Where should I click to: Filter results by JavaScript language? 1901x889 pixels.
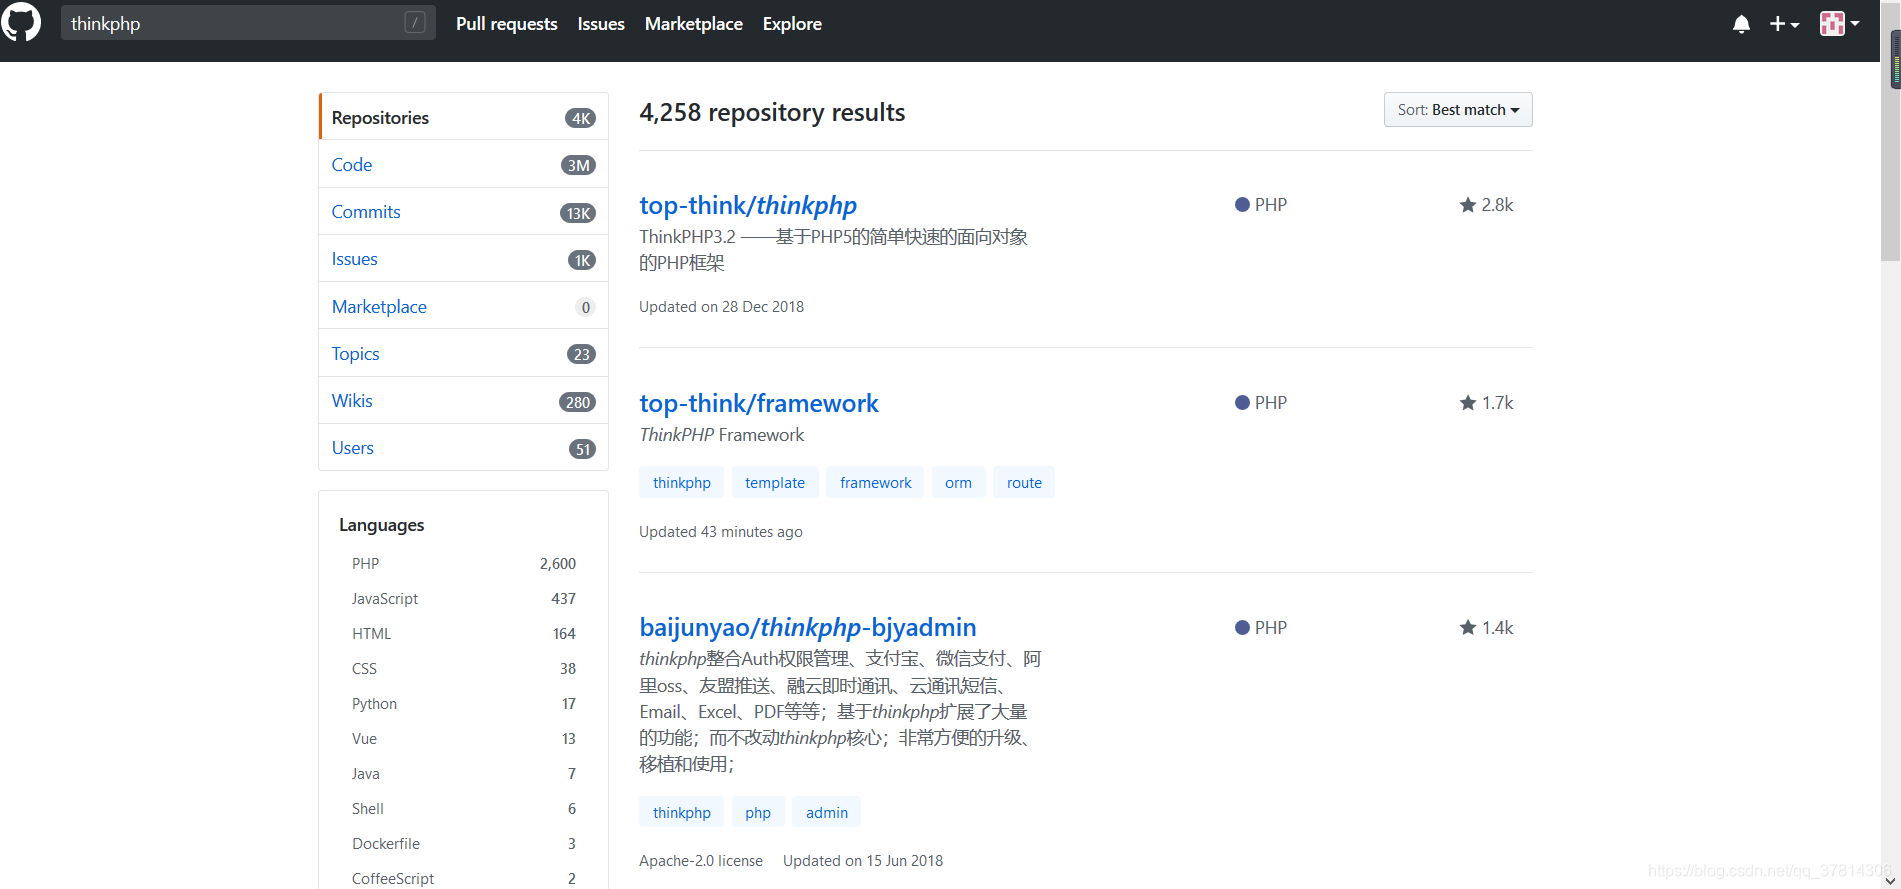[x=463, y=599]
